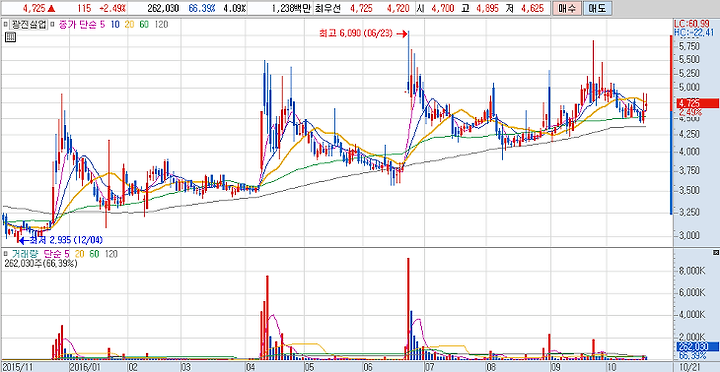
Task: Click the 광진실업 stock name label
Action: (x=28, y=25)
